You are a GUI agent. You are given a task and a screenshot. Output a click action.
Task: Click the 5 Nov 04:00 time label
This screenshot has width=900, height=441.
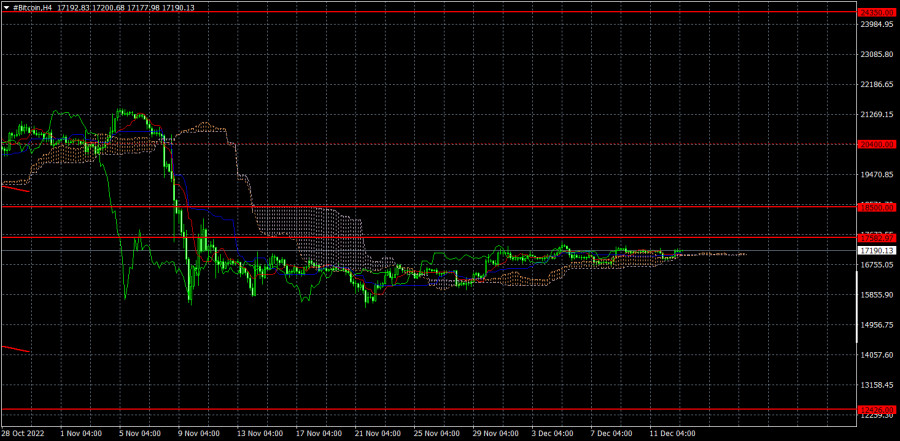140,434
